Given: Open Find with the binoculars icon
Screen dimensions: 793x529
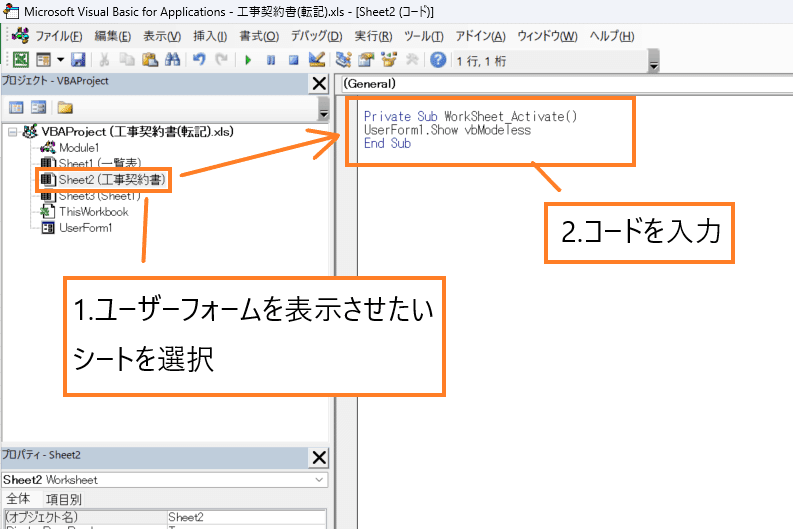Looking at the screenshot, I should pyautogui.click(x=172, y=60).
